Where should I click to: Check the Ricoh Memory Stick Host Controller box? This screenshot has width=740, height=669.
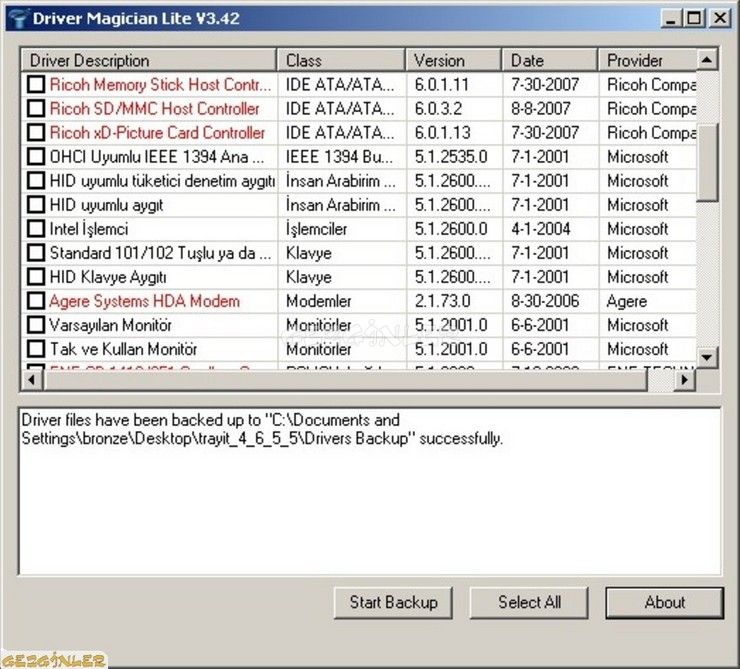36,84
